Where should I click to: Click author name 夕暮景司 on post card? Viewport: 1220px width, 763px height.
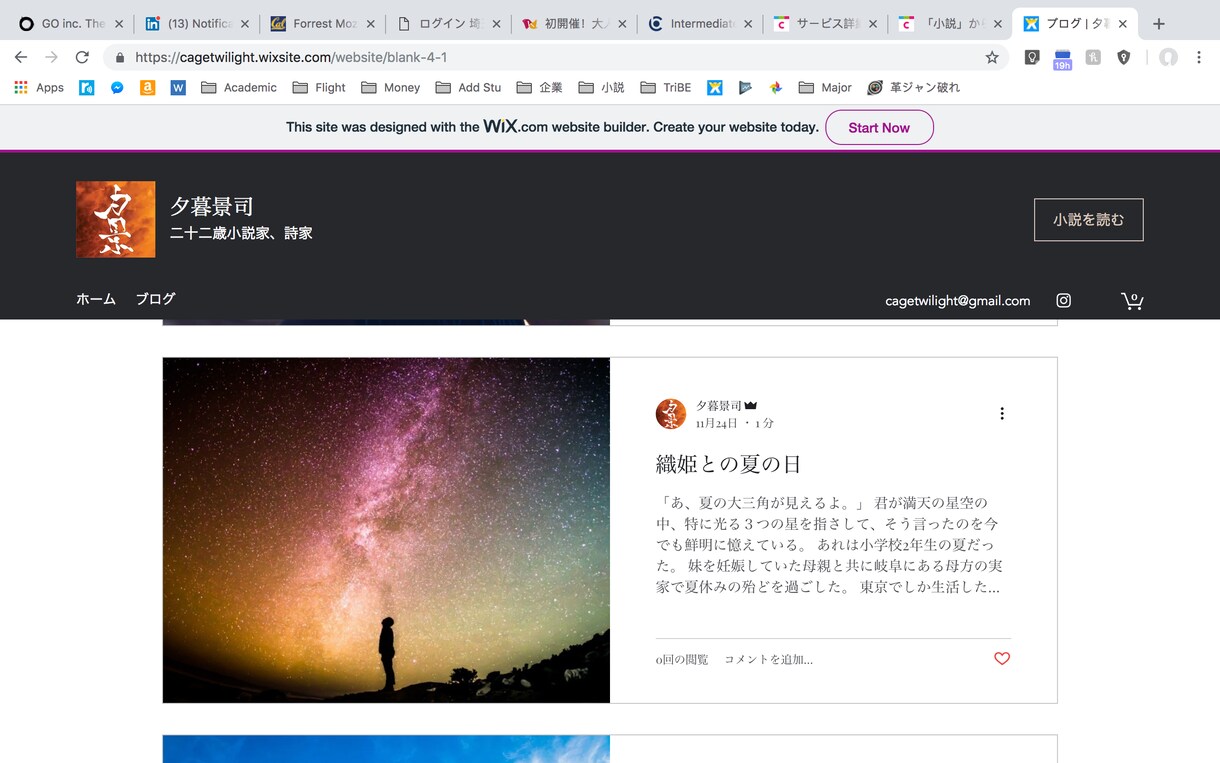(719, 405)
